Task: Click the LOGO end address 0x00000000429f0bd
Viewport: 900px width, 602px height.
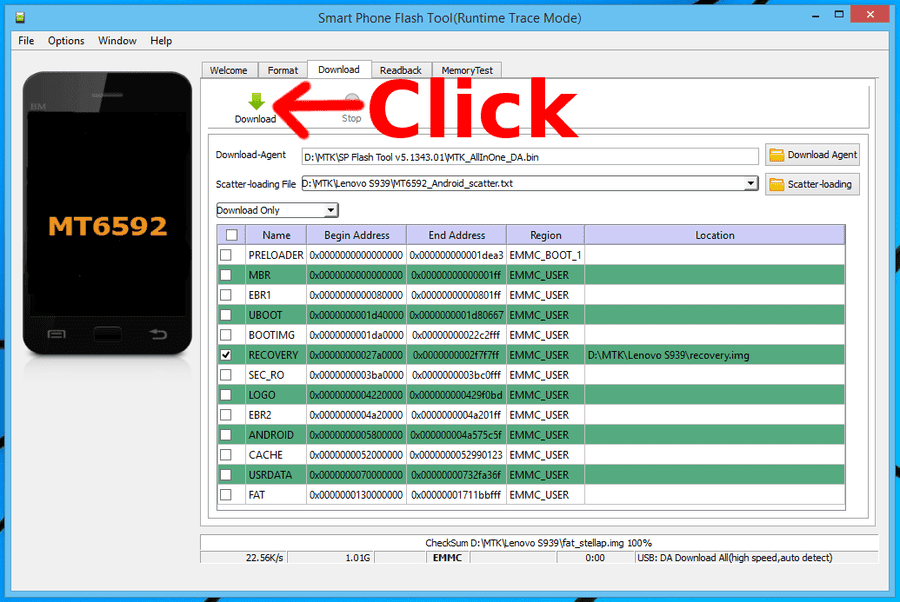Action: point(456,395)
